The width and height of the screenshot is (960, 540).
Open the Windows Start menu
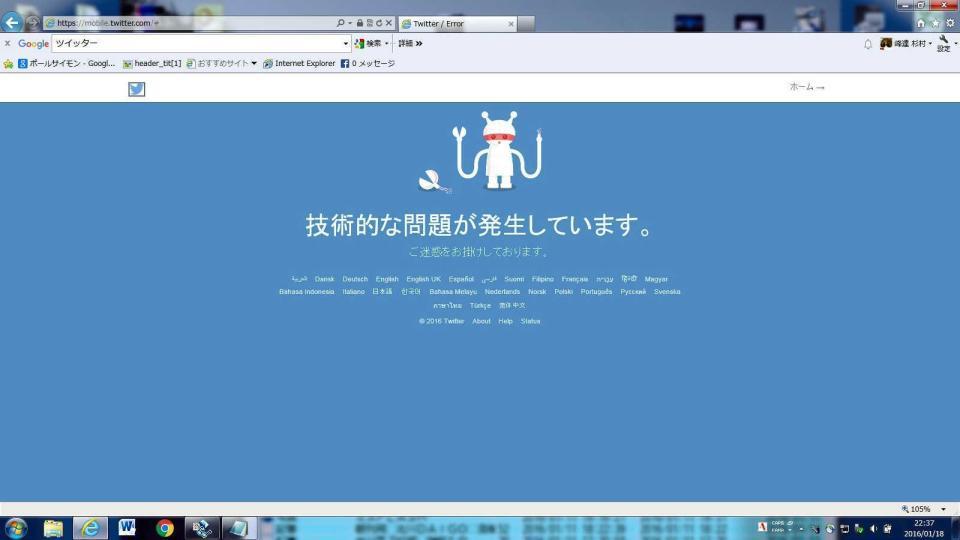16,528
